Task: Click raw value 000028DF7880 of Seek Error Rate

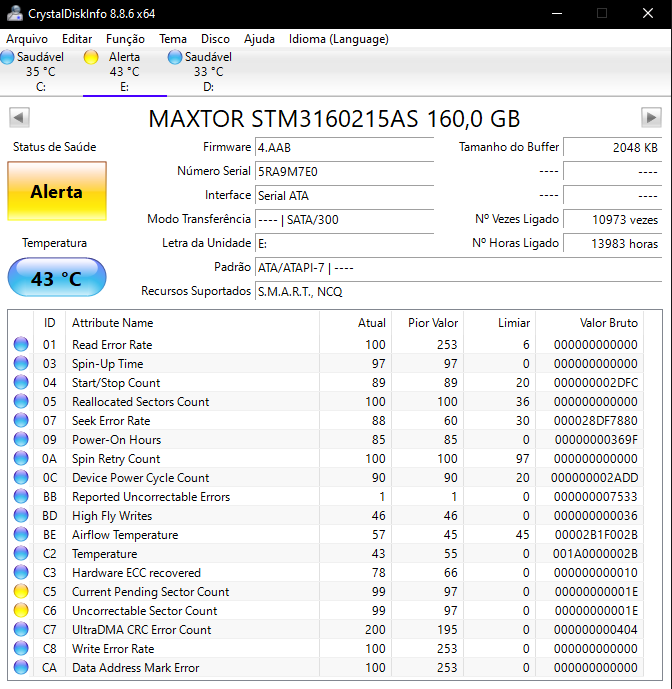Action: (596, 421)
